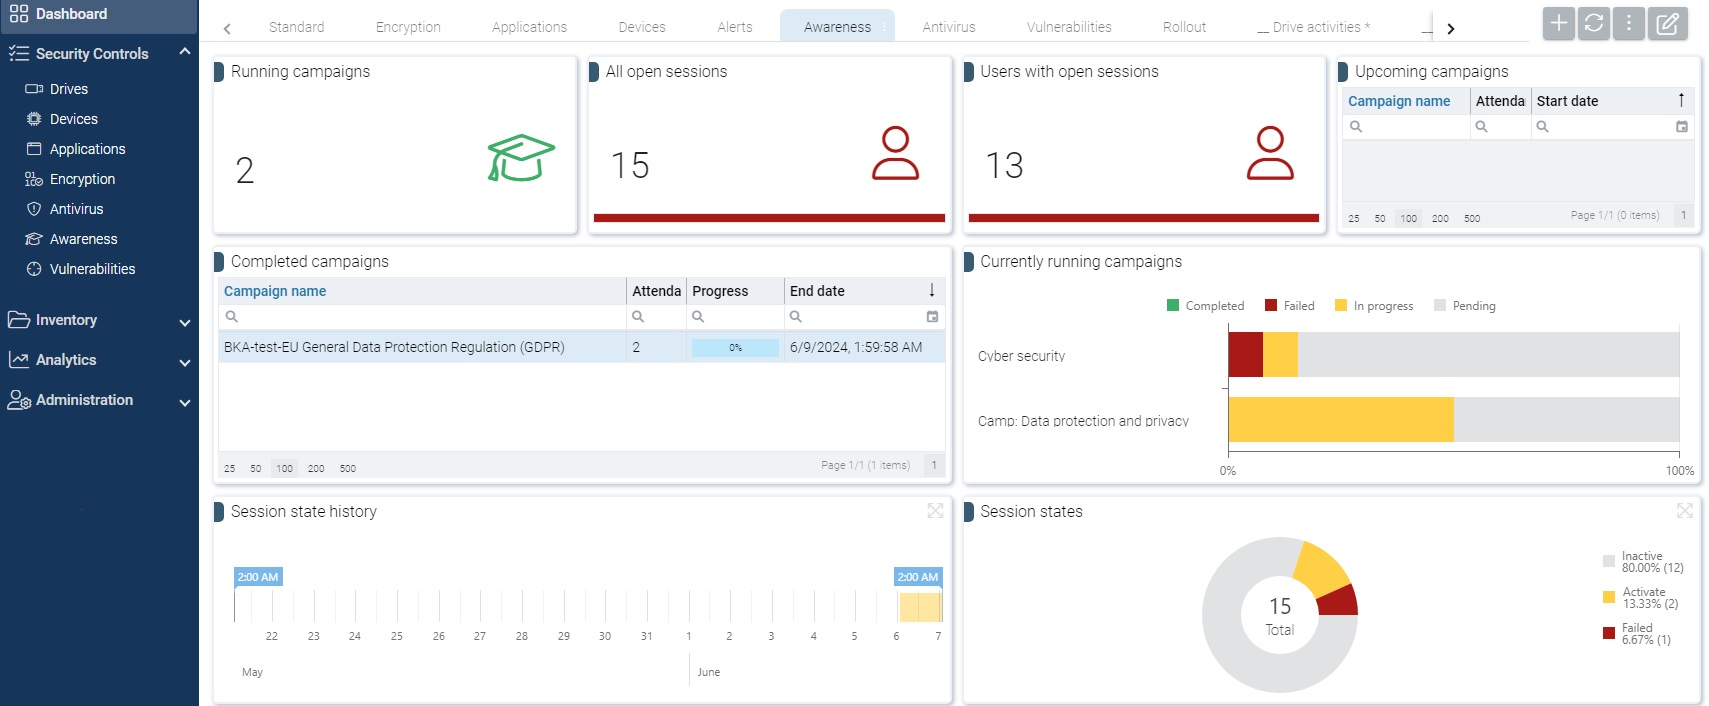Maximize the Session states panel

click(1685, 511)
